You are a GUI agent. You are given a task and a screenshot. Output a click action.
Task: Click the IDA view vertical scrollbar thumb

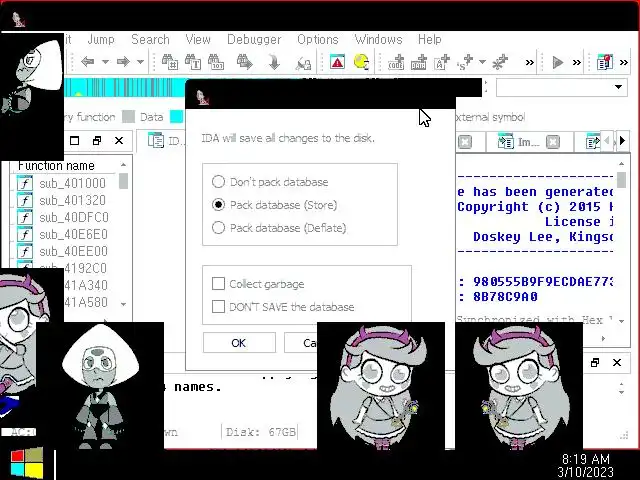[621, 180]
